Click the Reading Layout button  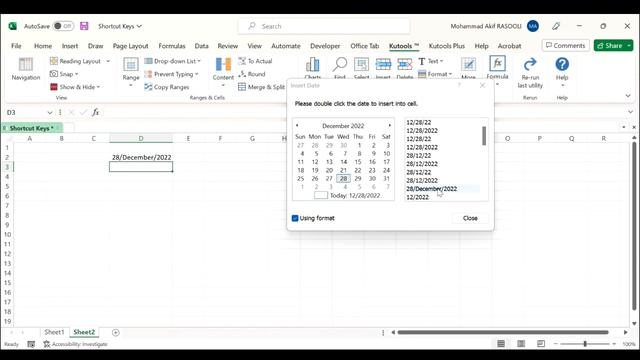(80, 61)
